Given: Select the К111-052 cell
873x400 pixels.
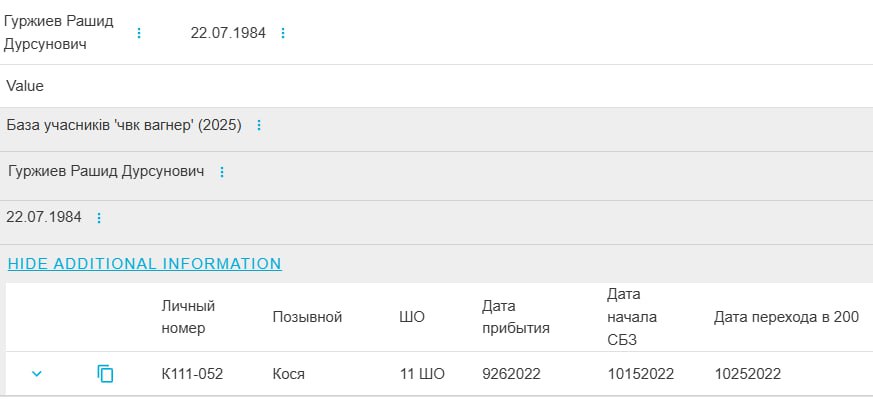Looking at the screenshot, I should (192, 374).
